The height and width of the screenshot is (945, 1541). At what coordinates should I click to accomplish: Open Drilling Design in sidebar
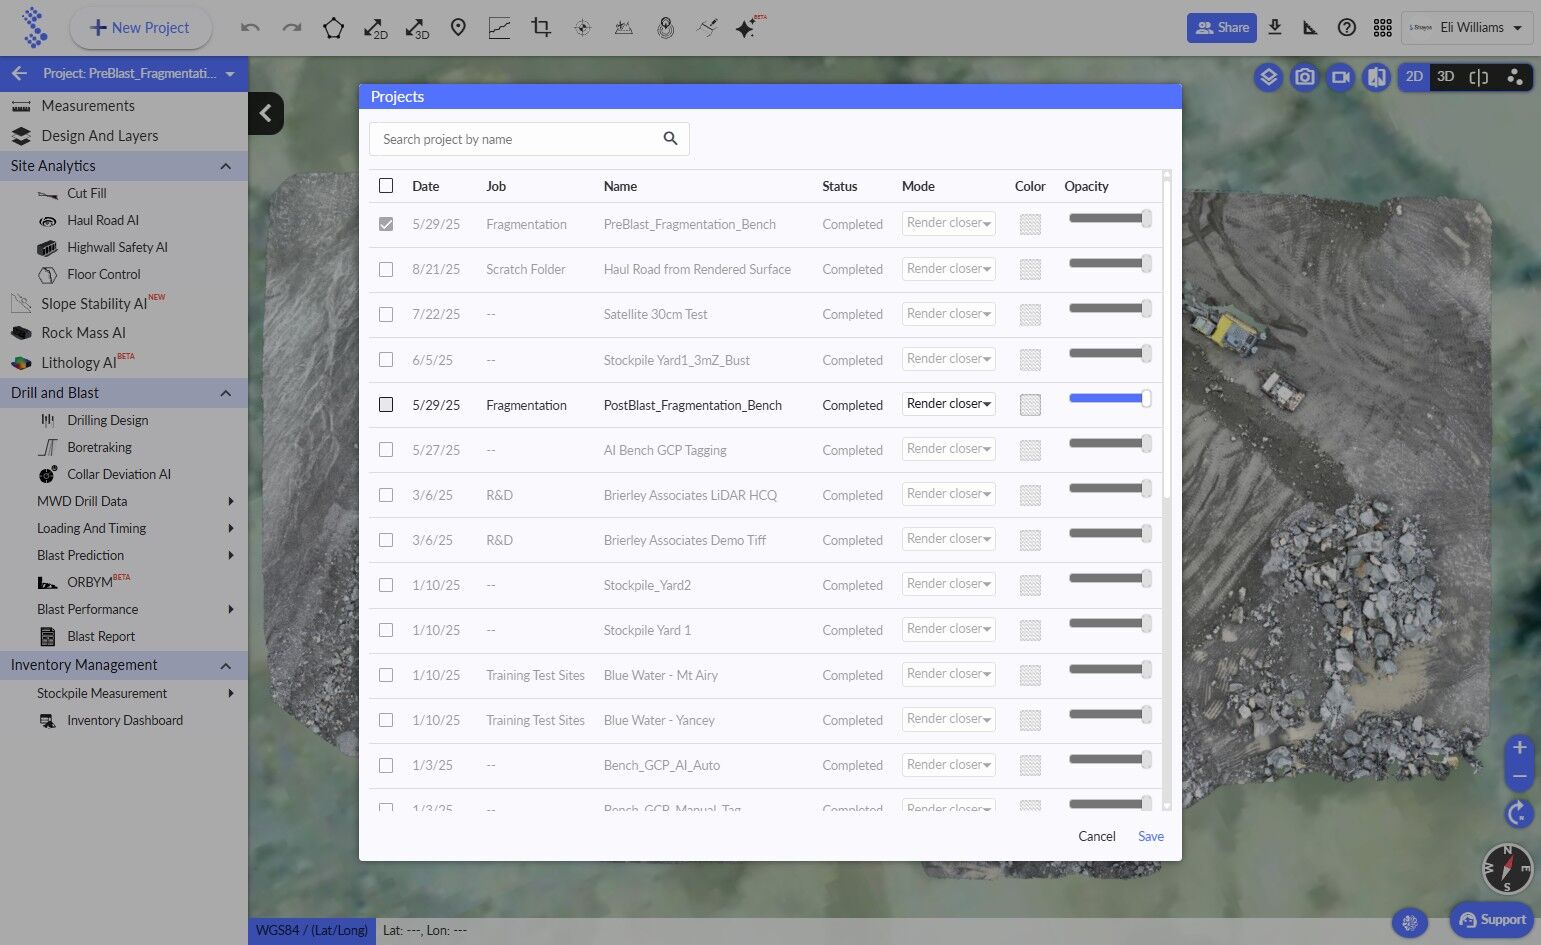tap(107, 420)
